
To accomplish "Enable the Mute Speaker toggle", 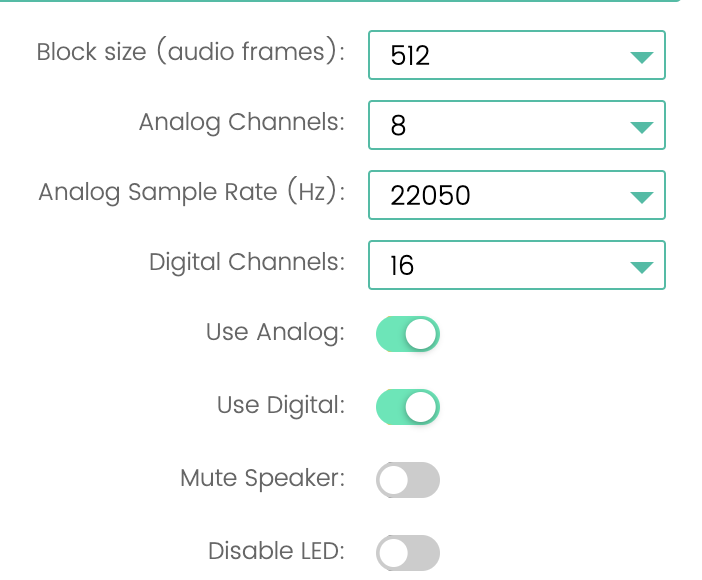I will pyautogui.click(x=408, y=480).
